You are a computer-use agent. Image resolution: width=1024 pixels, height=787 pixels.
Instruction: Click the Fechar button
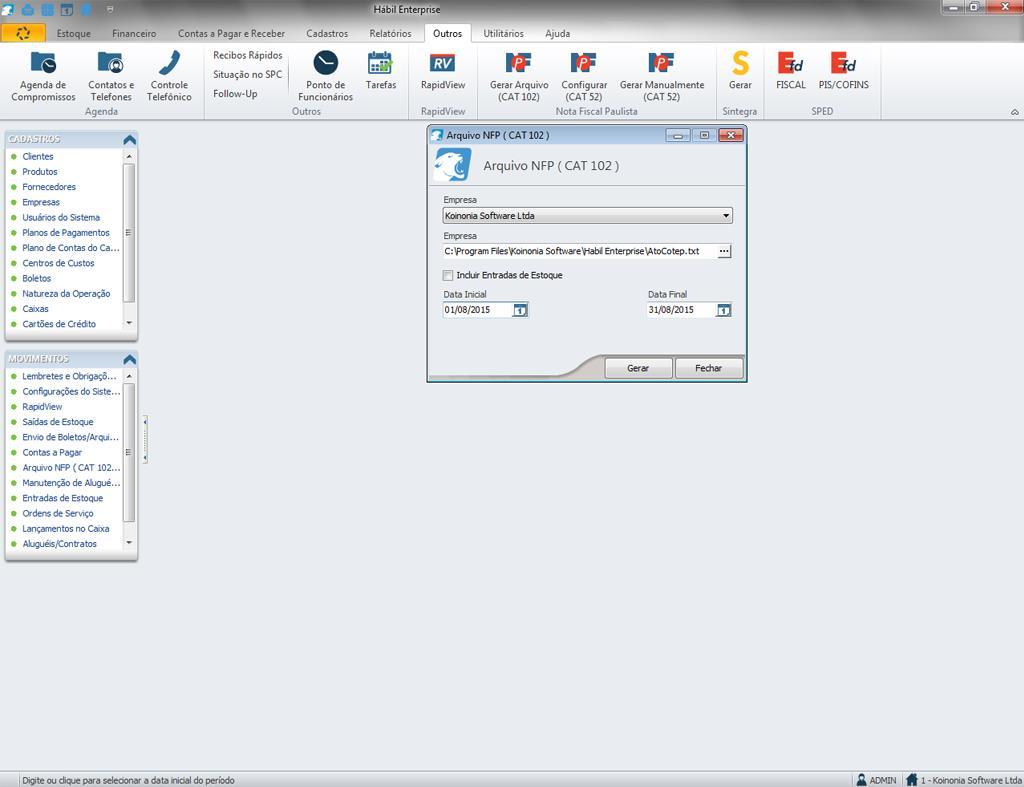709,368
